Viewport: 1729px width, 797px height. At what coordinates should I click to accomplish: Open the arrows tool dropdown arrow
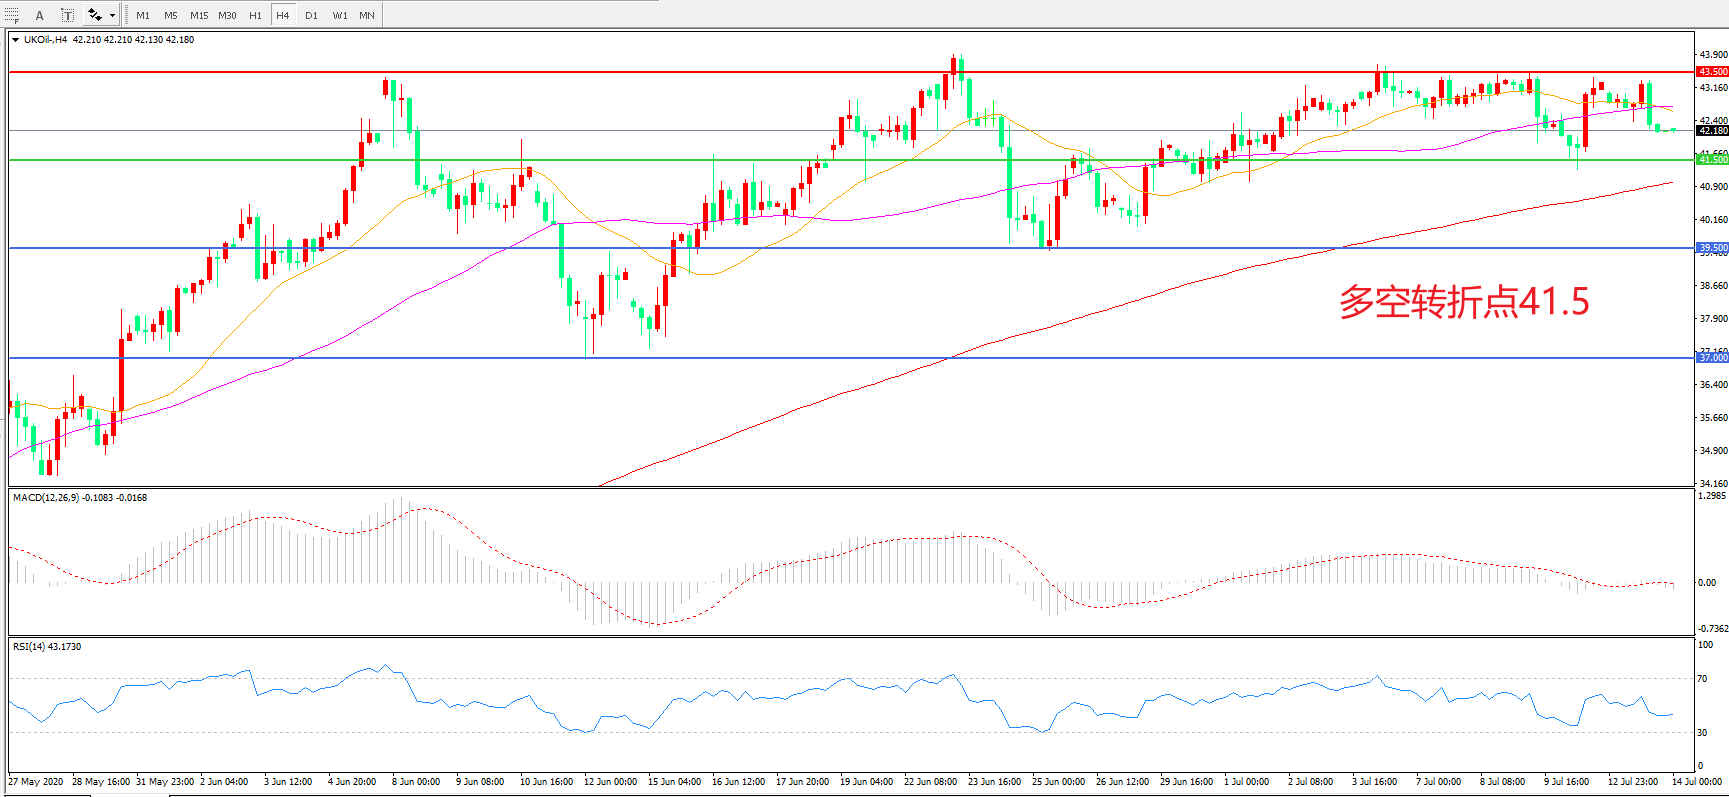(x=112, y=15)
